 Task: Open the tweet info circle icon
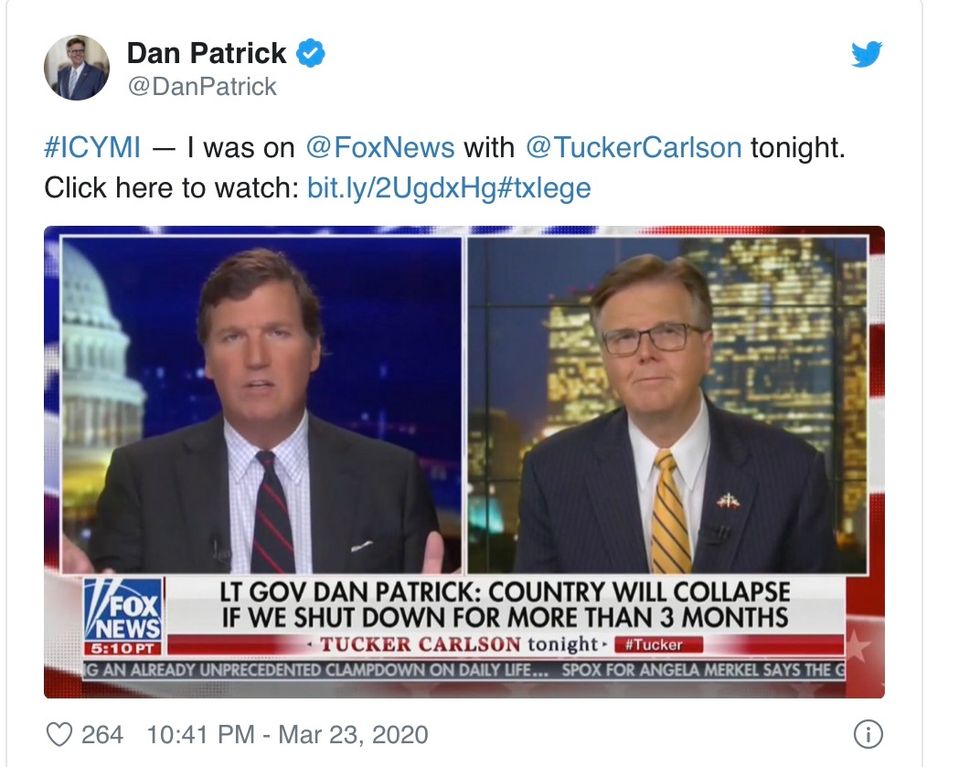tap(868, 734)
